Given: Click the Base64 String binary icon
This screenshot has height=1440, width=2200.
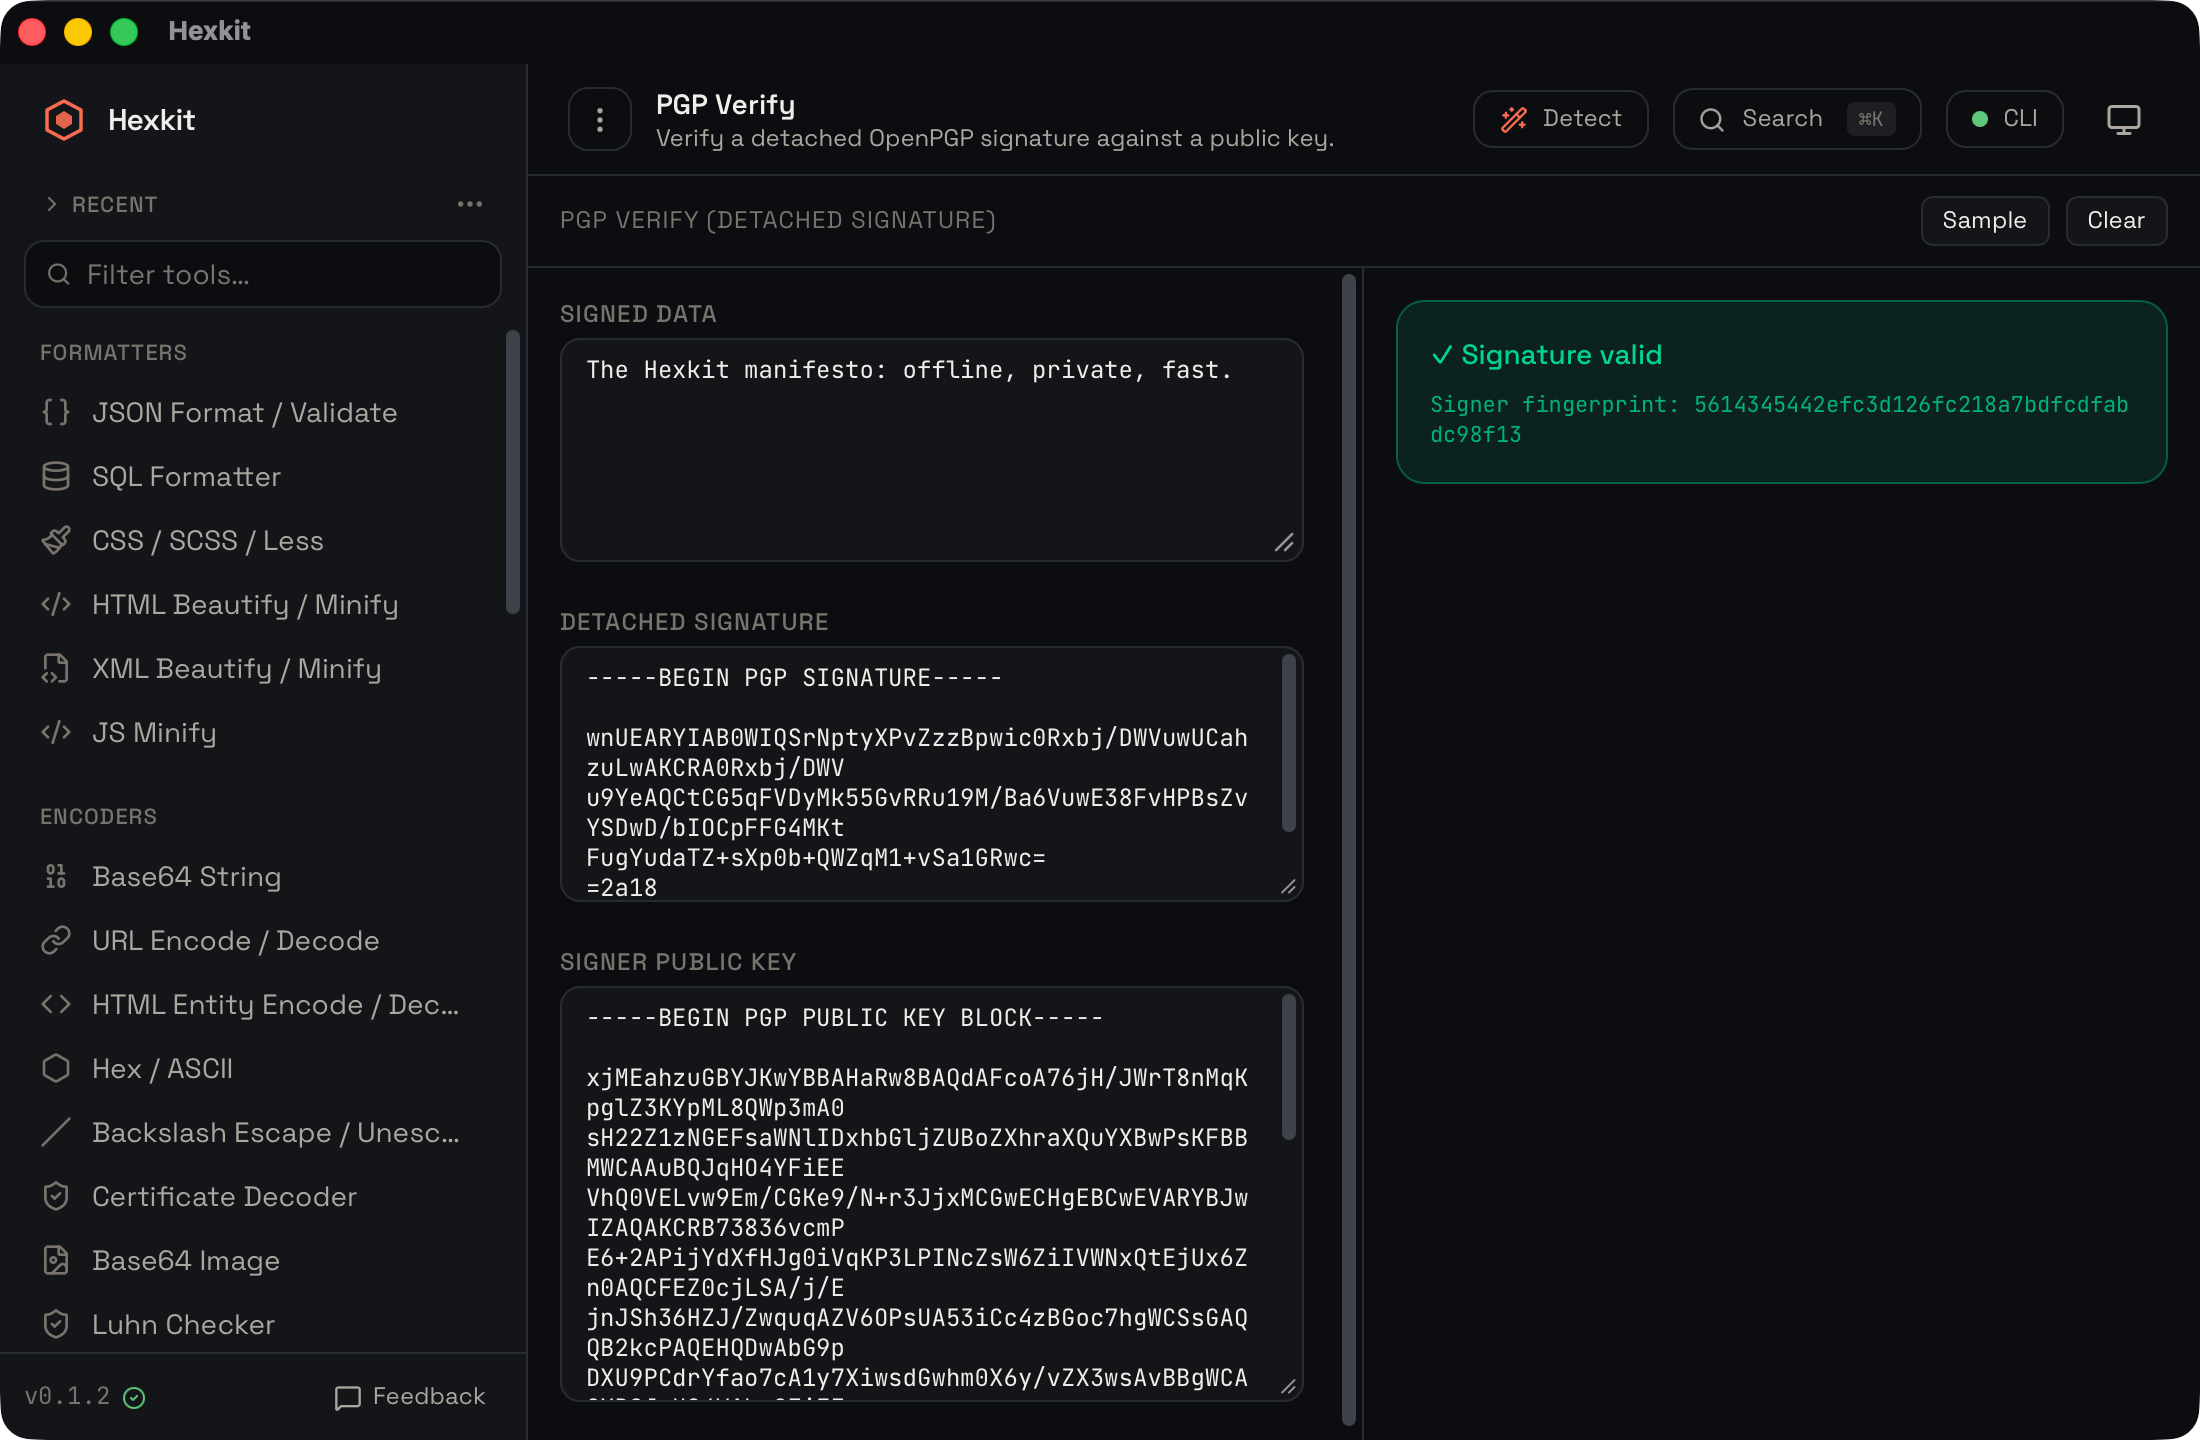Looking at the screenshot, I should pos(56,876).
